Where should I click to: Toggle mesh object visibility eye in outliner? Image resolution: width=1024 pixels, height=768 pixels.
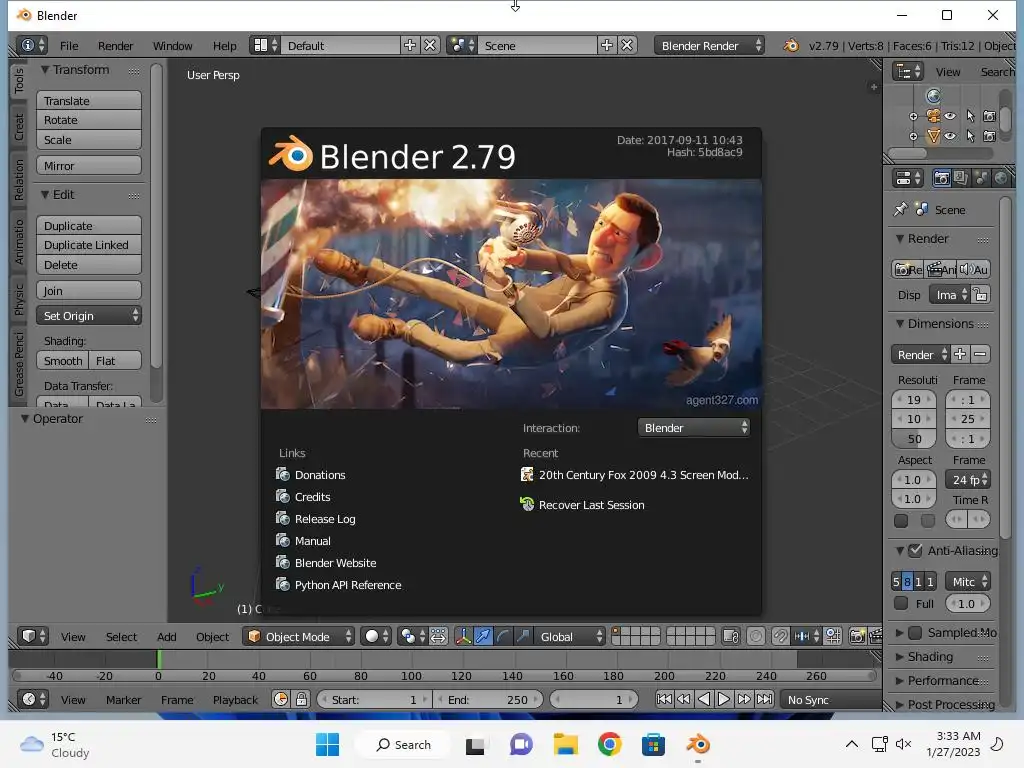951,136
